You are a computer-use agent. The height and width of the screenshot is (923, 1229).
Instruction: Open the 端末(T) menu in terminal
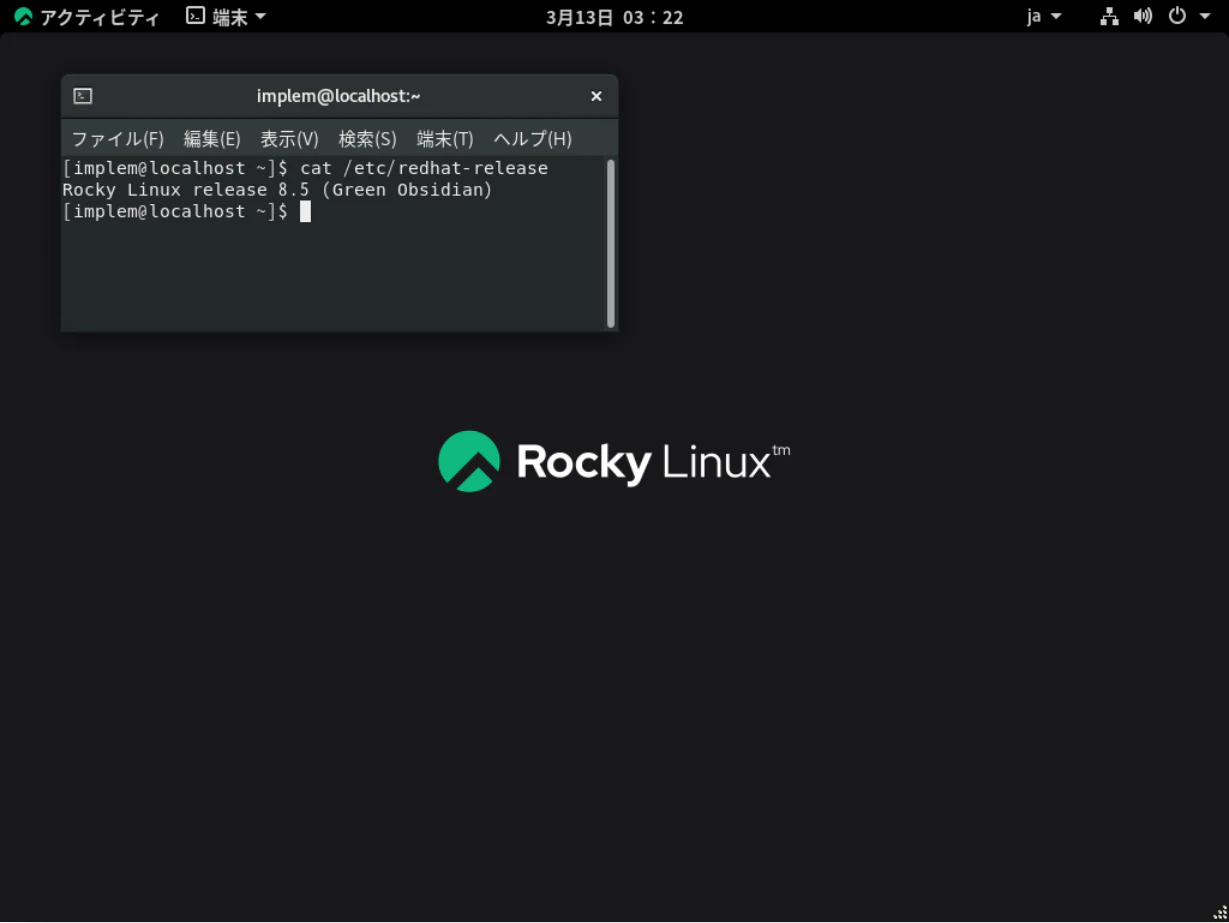point(445,139)
